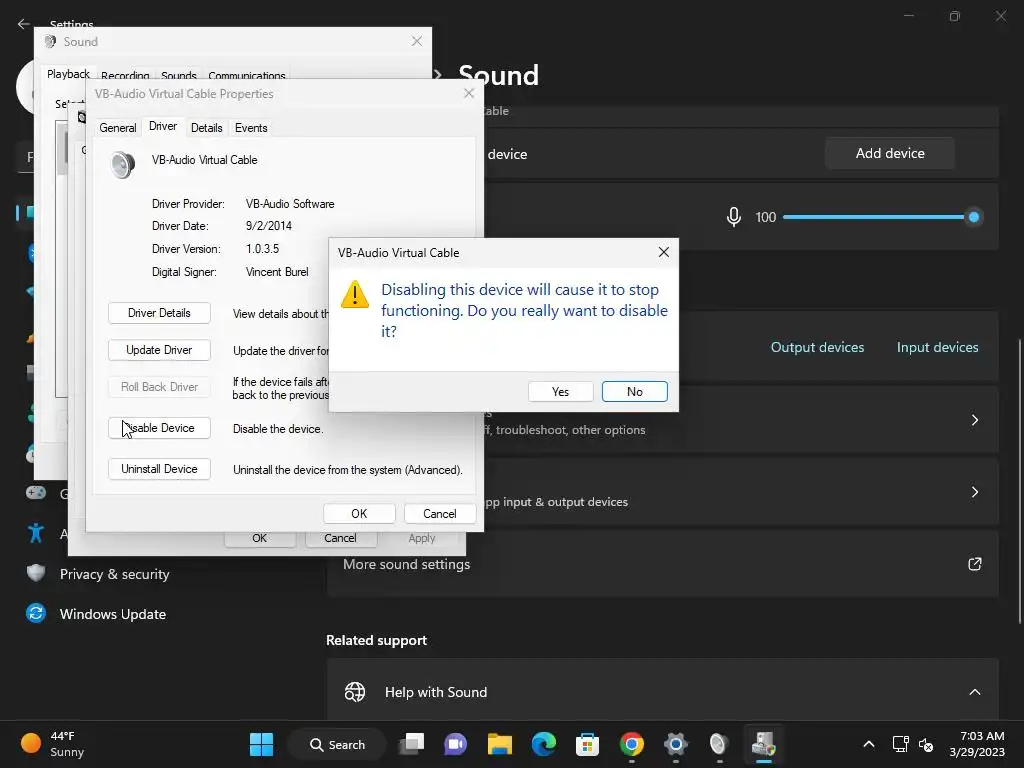This screenshot has width=1024, height=768.
Task: Open the Sound speaker app in the taskbar
Action: 718,744
